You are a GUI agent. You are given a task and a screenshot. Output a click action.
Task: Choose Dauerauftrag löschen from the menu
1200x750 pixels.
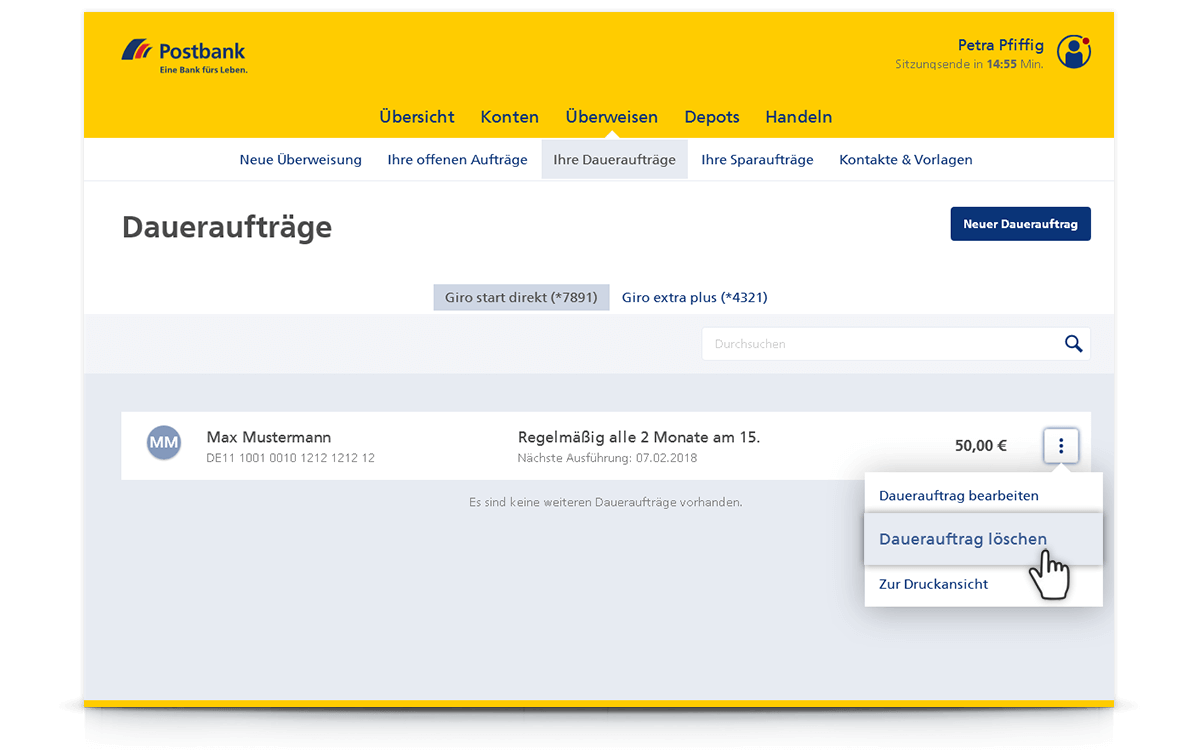point(962,539)
